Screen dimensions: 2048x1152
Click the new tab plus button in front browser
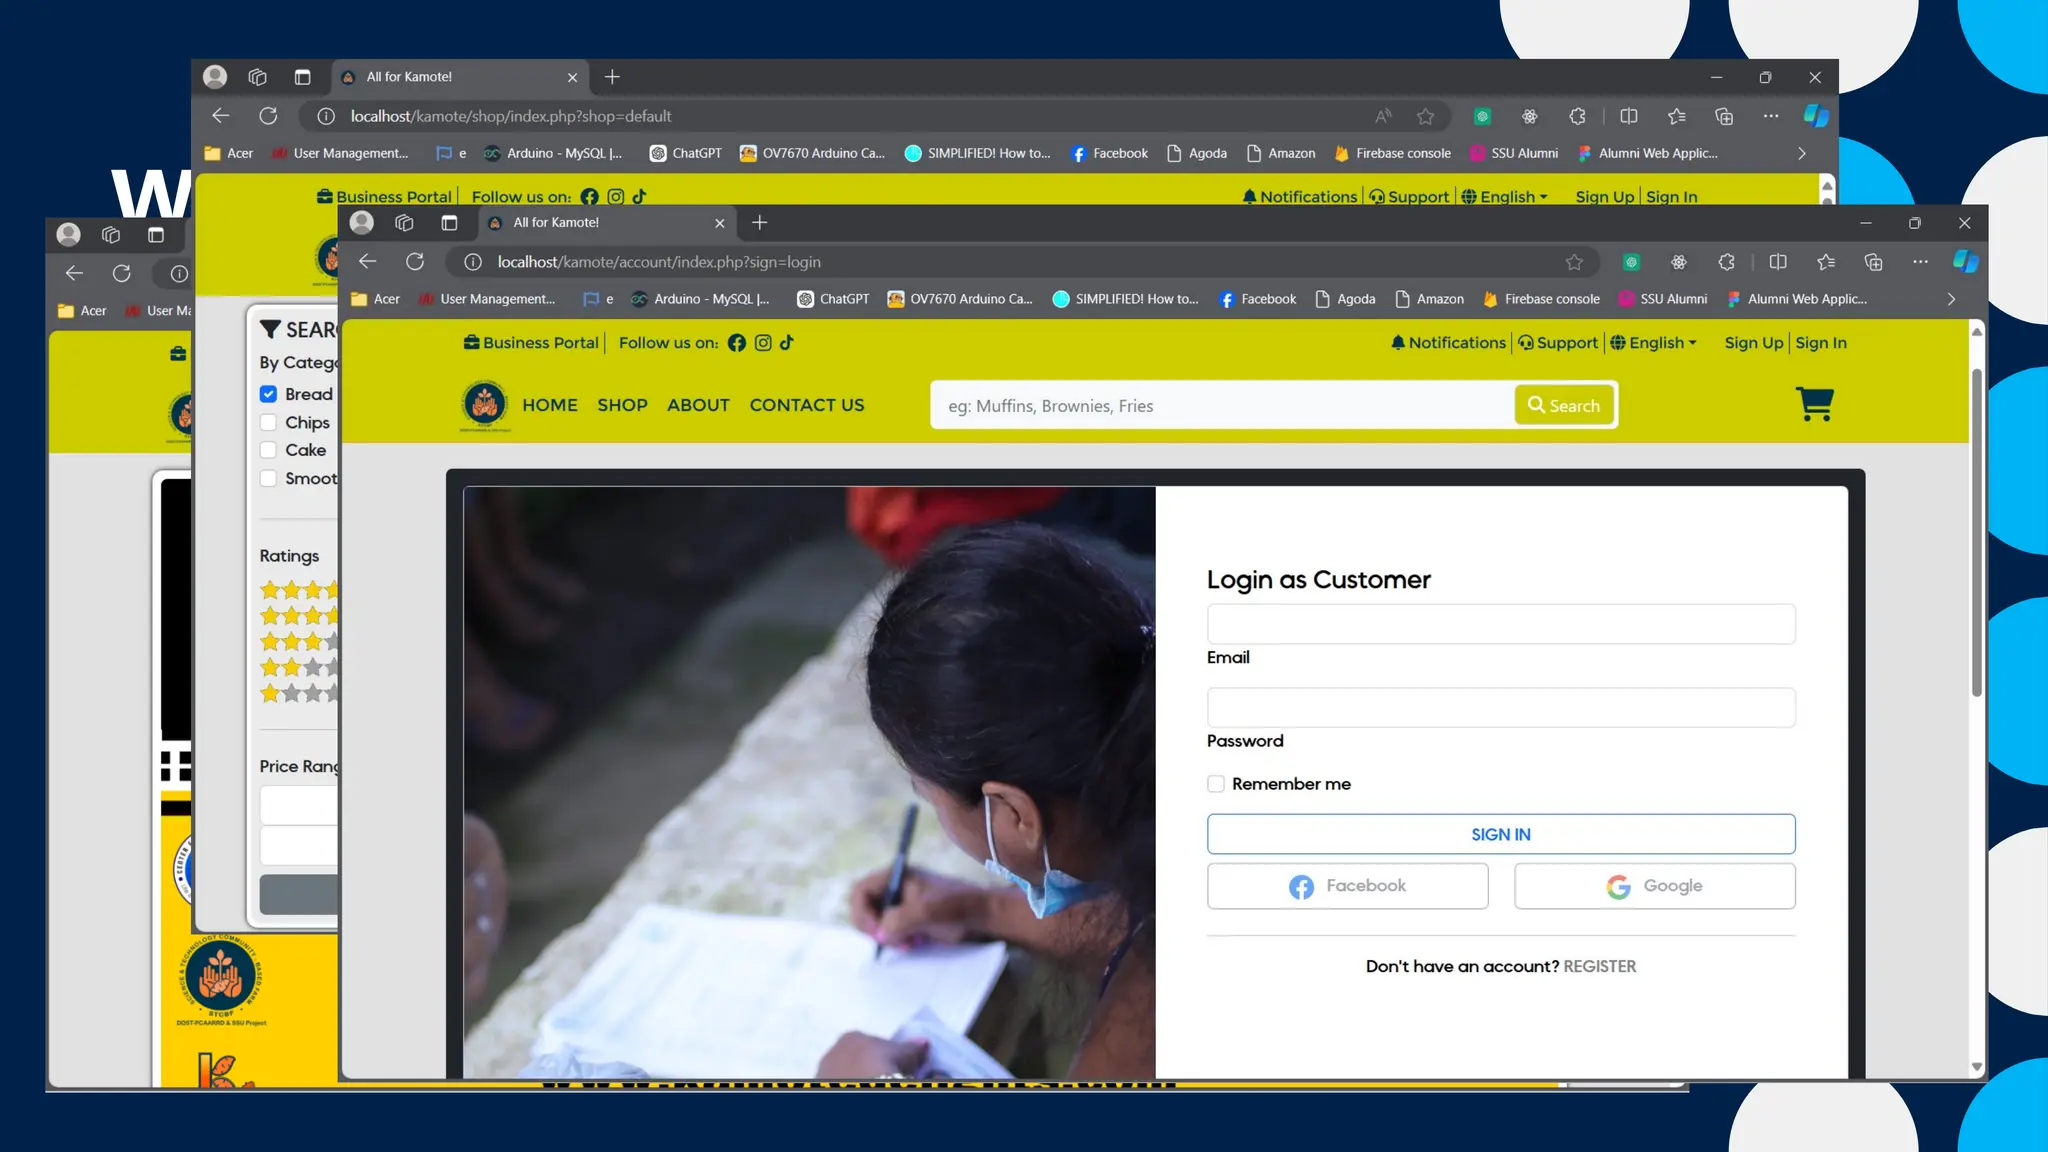[759, 223]
